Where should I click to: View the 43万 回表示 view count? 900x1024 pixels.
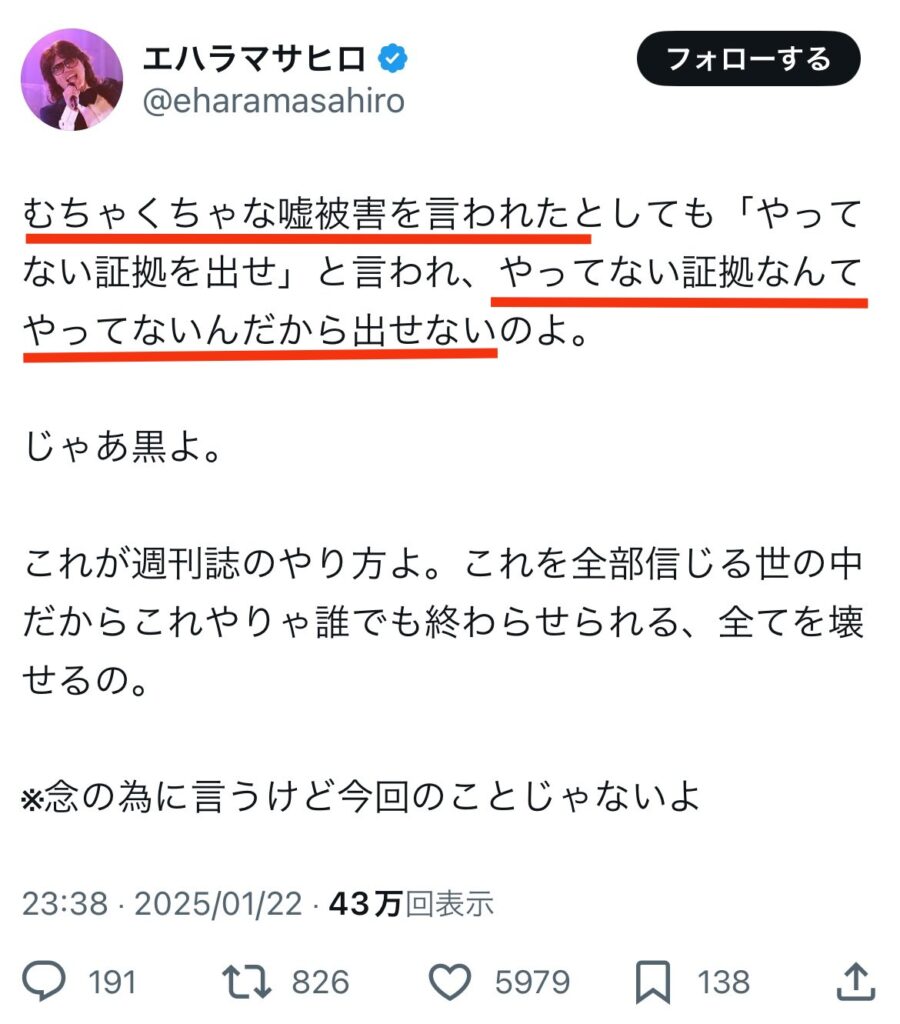[411, 904]
